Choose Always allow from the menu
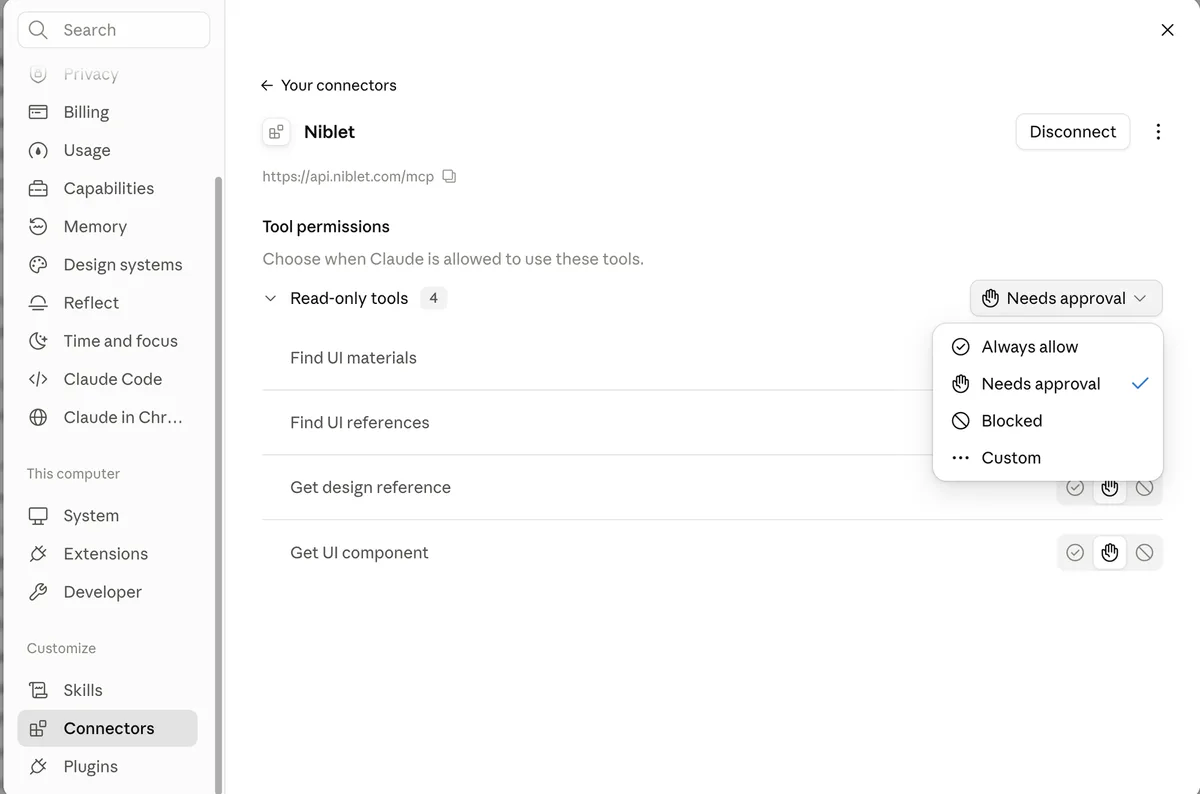This screenshot has height=794, width=1200. tap(1048, 347)
